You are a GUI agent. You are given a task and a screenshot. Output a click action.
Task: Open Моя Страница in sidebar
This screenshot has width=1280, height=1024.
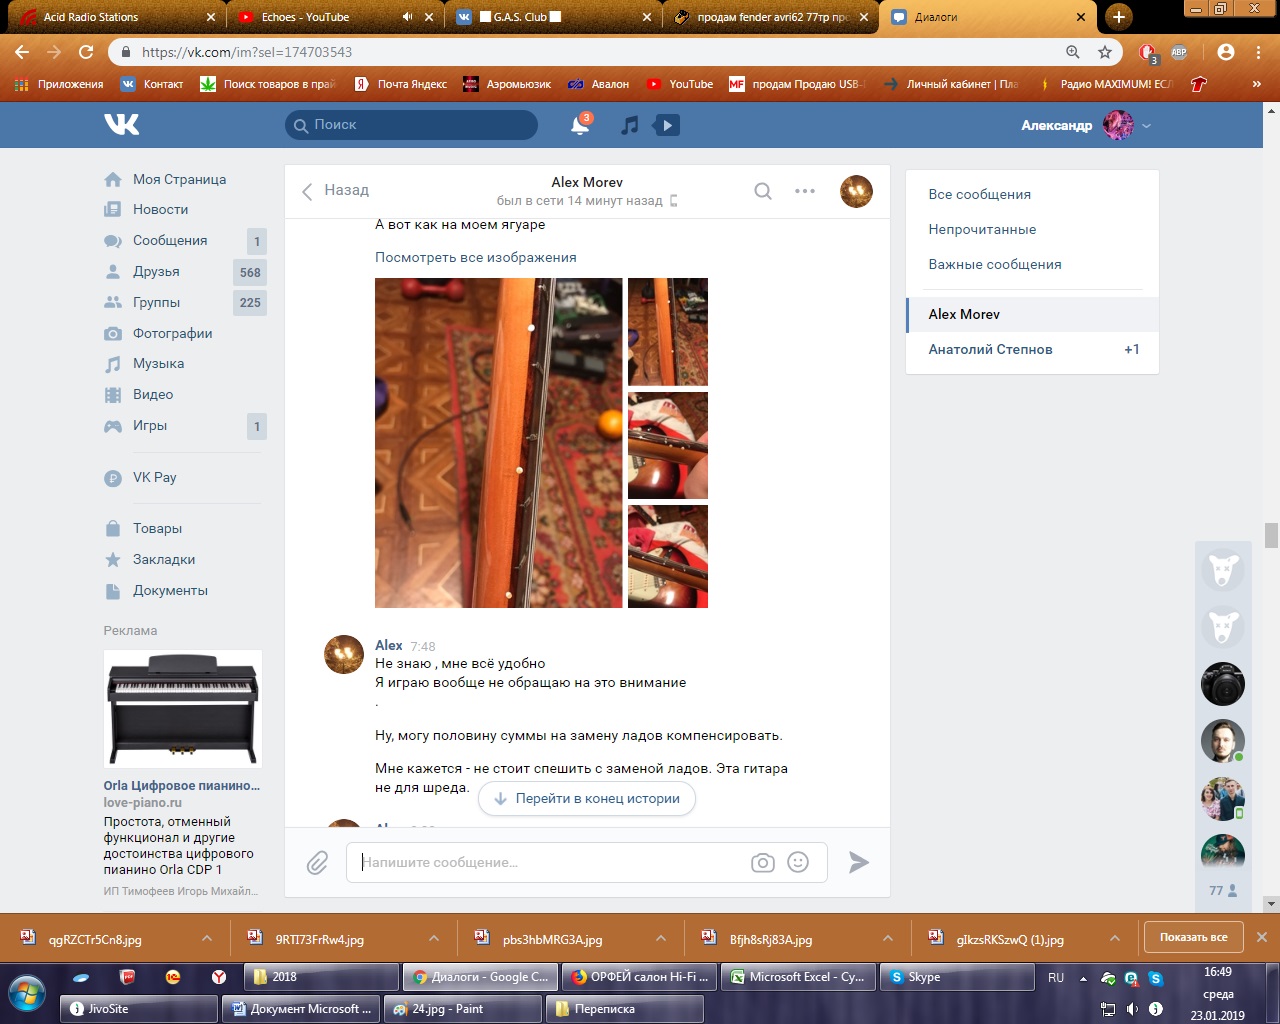[179, 179]
